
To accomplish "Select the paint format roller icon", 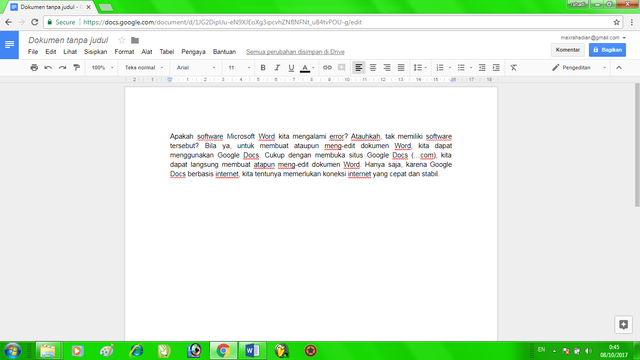I will pos(76,68).
